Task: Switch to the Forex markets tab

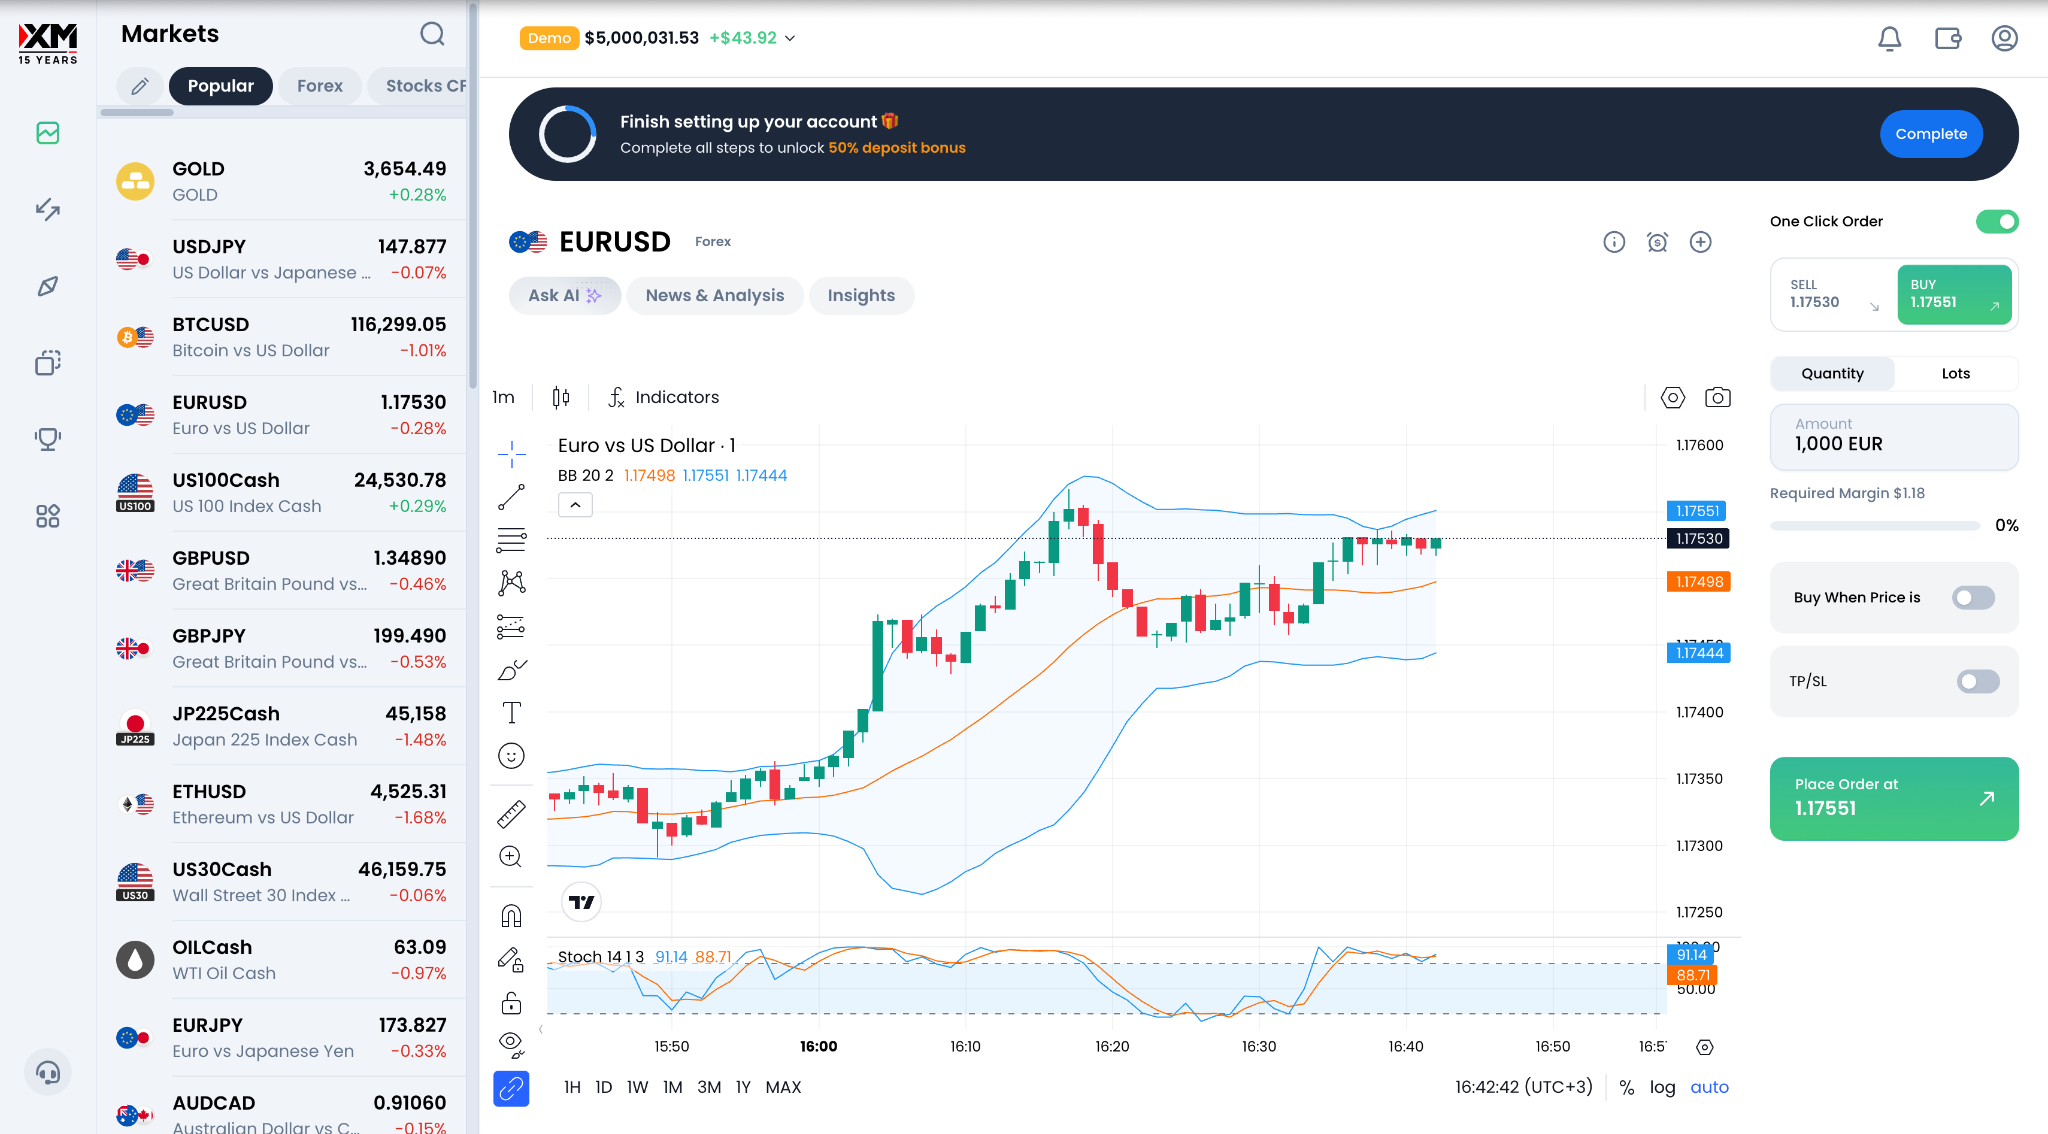Action: [x=320, y=86]
